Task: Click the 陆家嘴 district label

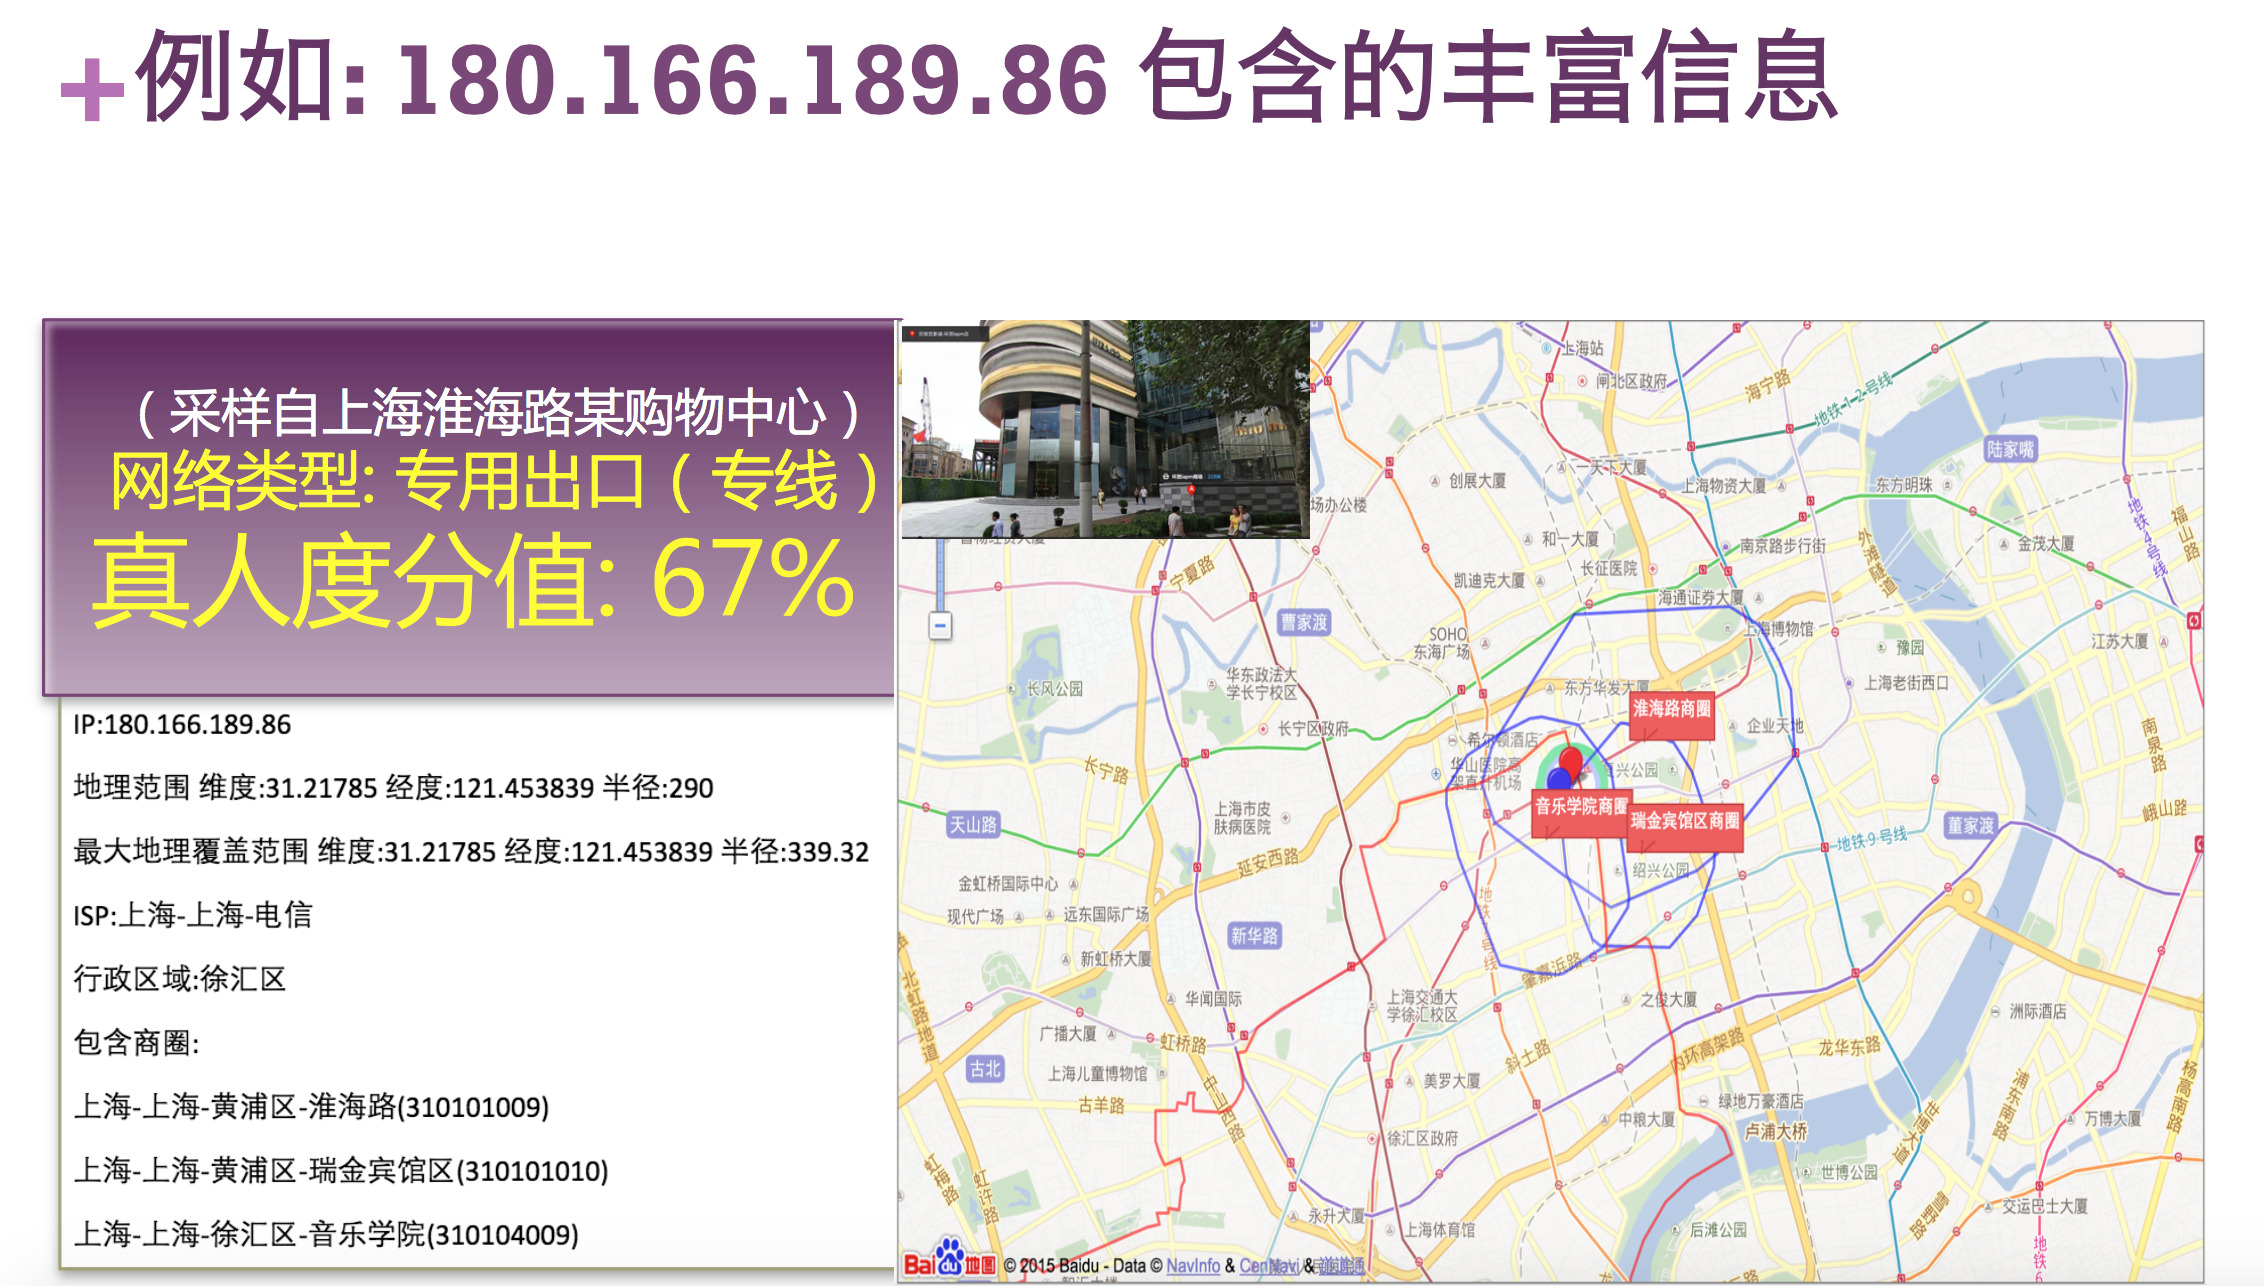Action: coord(2010,449)
